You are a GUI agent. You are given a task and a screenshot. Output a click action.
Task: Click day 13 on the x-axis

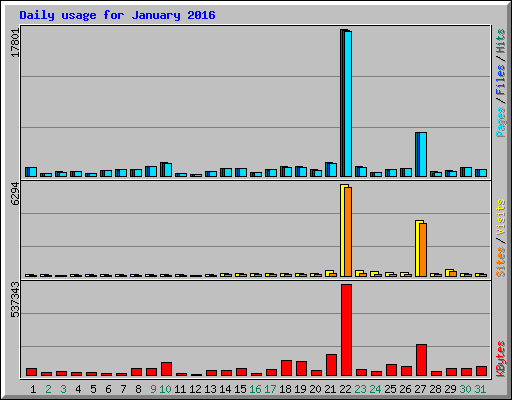coord(210,389)
